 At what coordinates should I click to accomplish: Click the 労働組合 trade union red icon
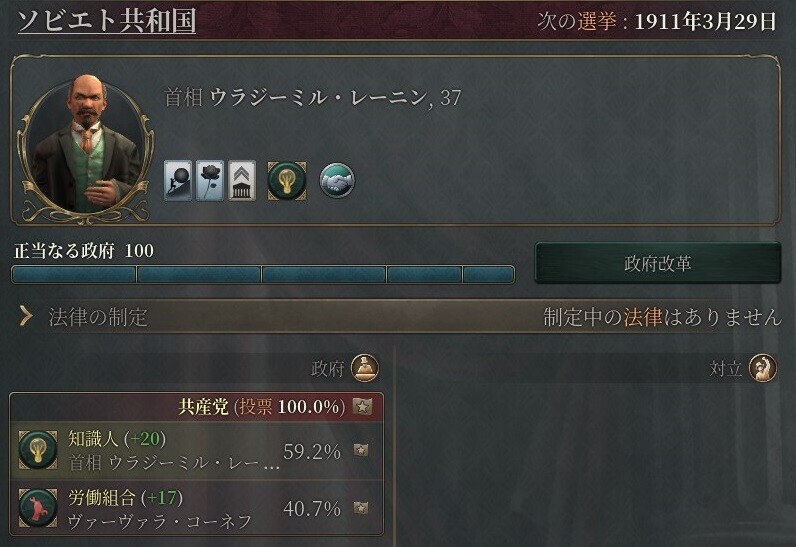[x=38, y=508]
